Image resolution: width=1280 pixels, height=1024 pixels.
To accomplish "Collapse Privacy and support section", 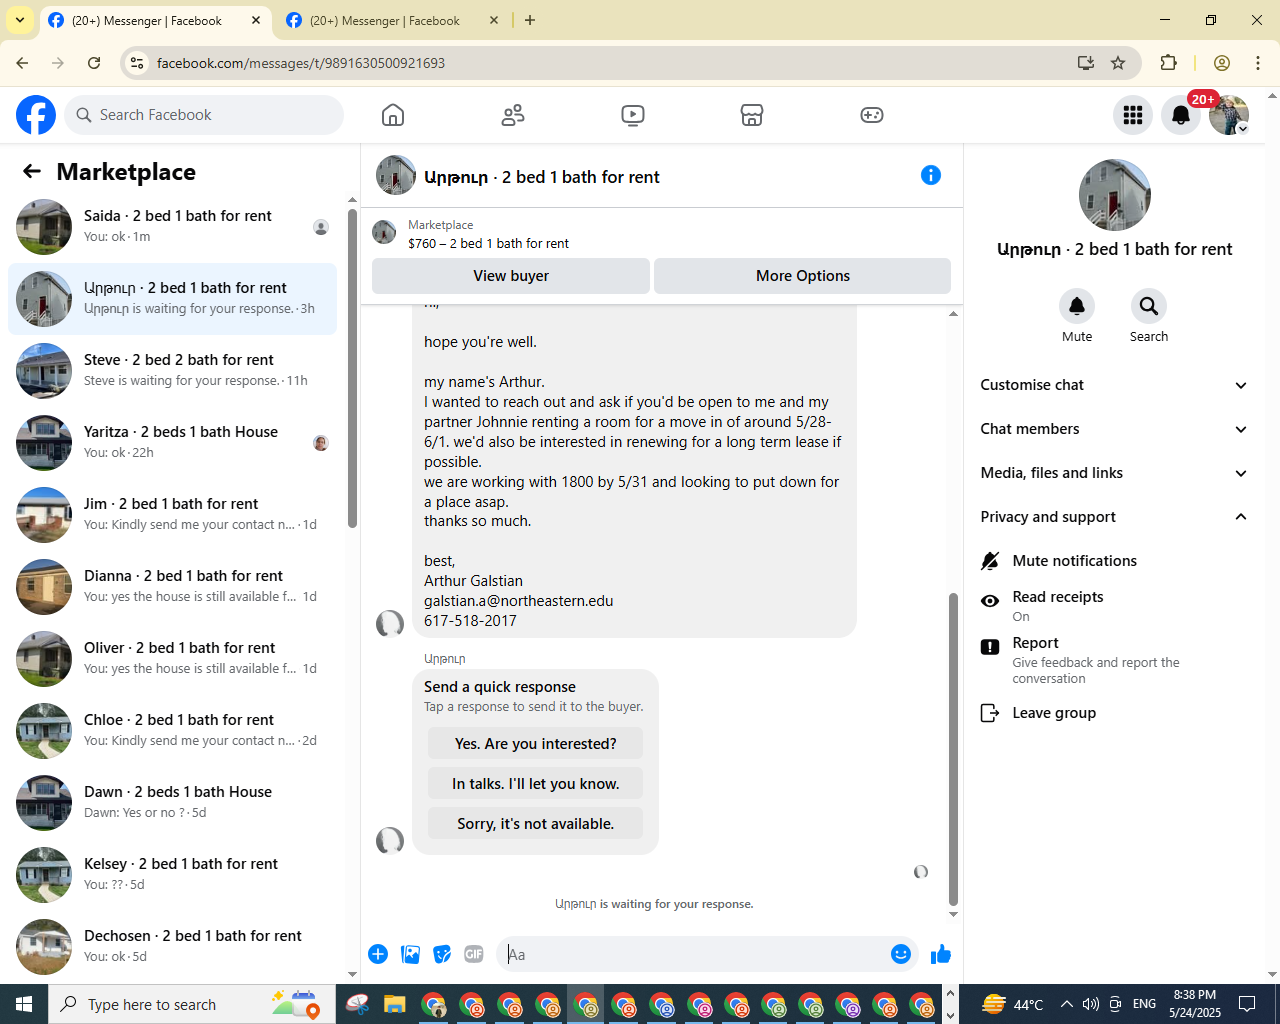I will click(1113, 517).
